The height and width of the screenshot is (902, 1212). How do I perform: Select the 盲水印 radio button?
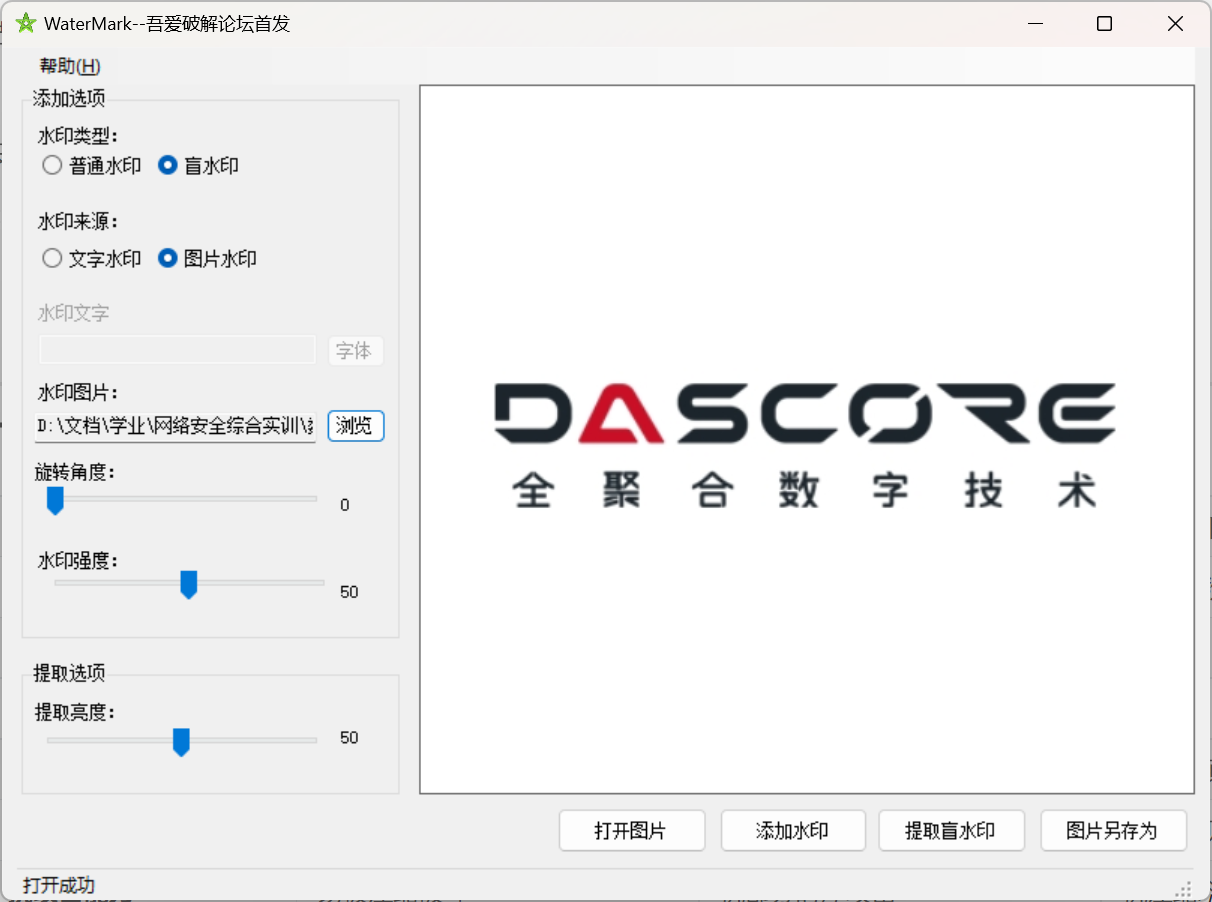pyautogui.click(x=198, y=166)
